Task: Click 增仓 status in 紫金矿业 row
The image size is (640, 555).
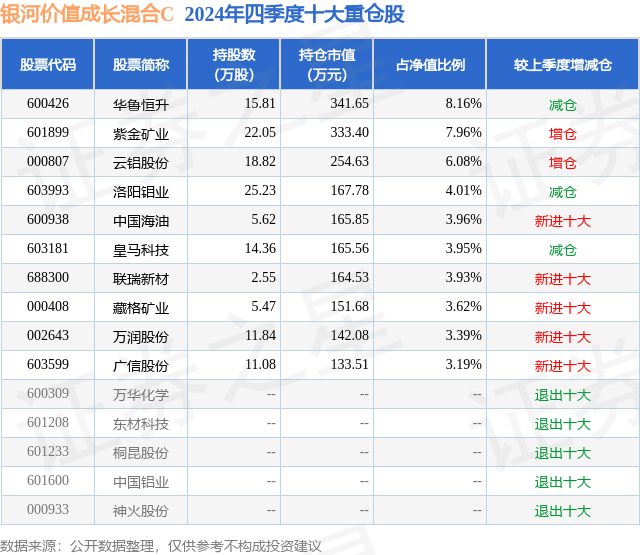Action: tap(563, 134)
